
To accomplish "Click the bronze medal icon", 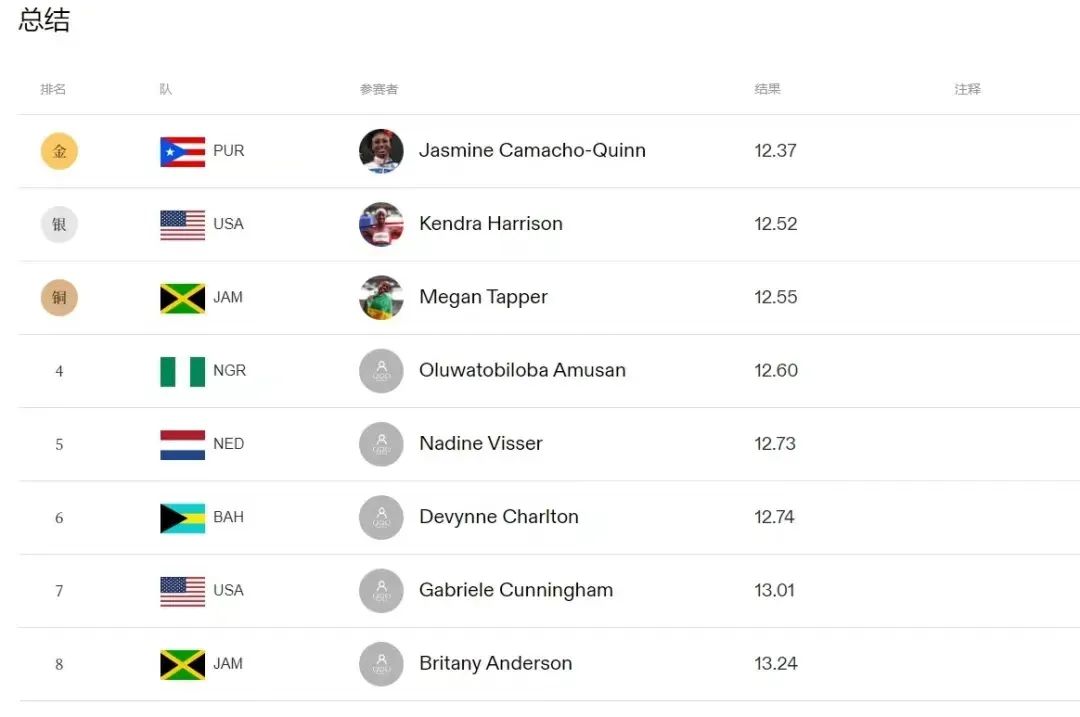I will tap(59, 297).
